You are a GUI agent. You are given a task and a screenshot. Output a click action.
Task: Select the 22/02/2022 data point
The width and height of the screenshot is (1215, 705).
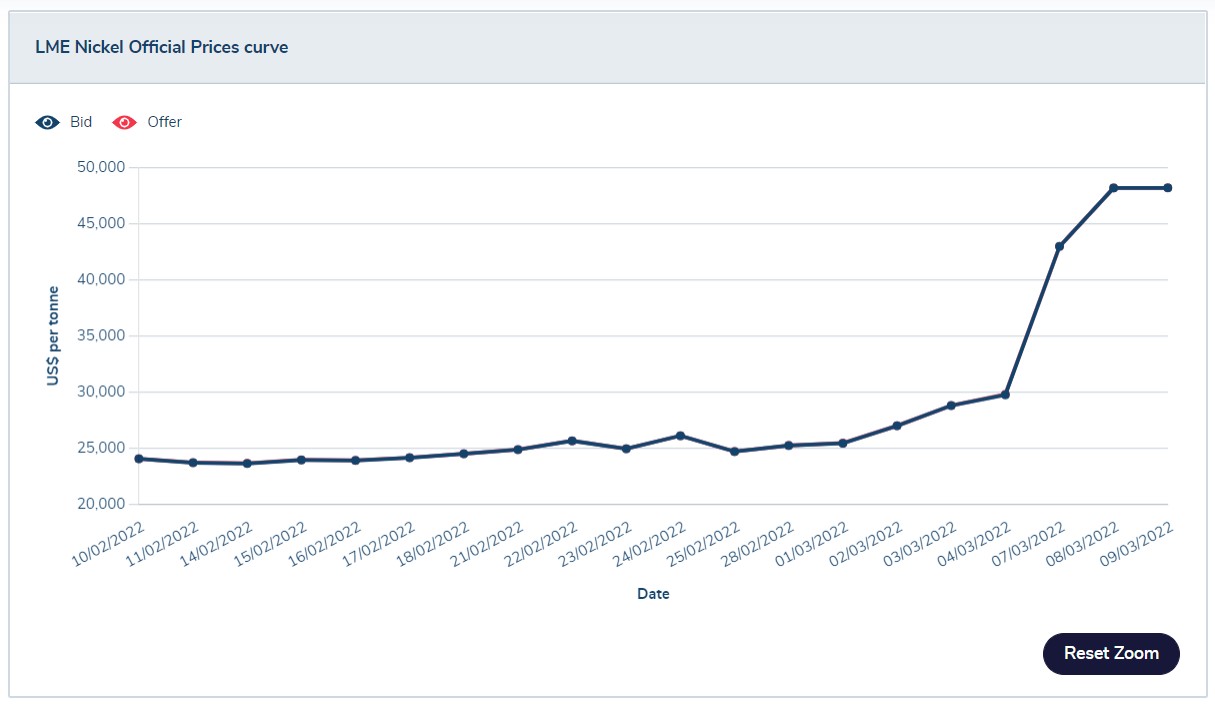572,440
